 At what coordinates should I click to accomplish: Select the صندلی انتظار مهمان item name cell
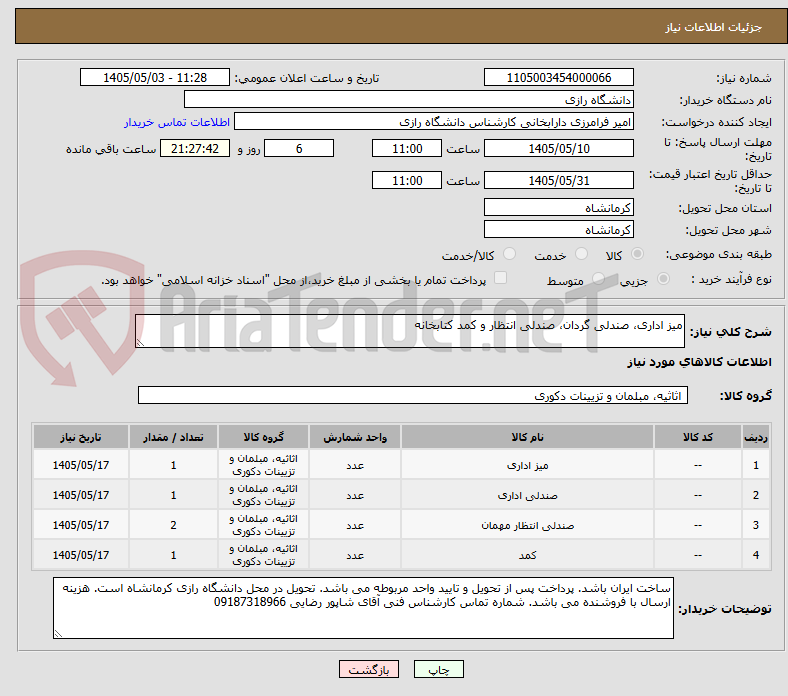[528, 526]
